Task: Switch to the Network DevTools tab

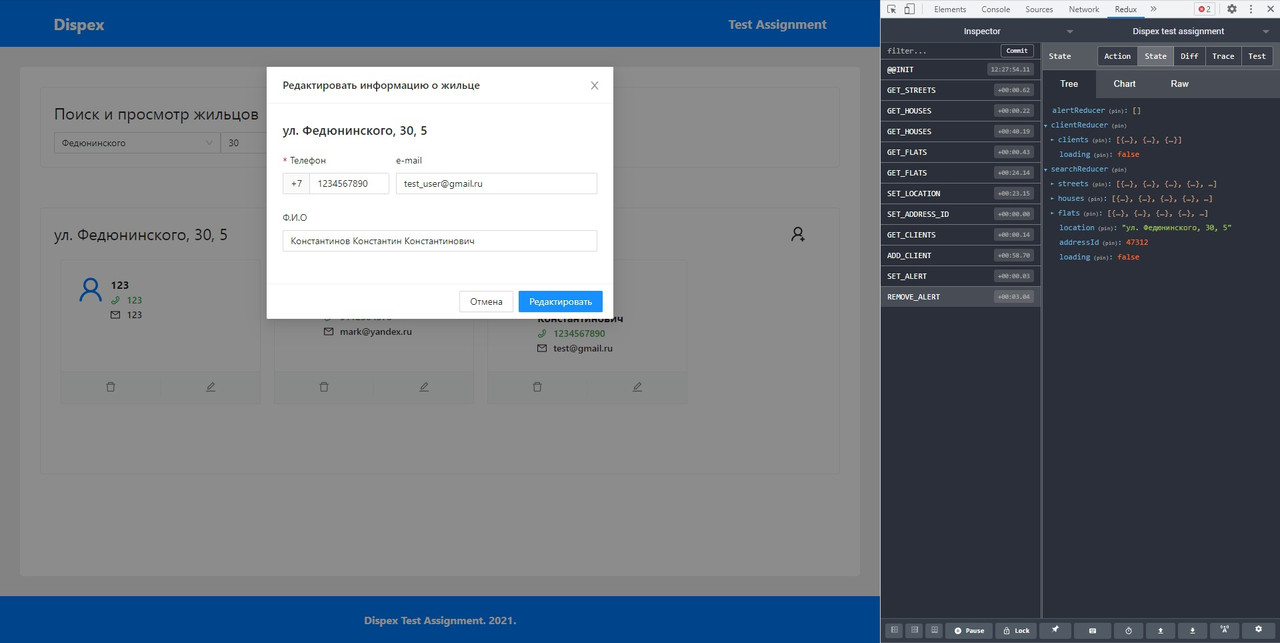Action: tap(1084, 9)
